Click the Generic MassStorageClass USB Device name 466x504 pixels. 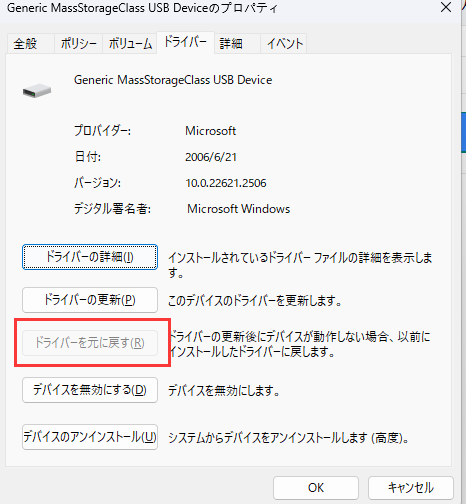pyautogui.click(x=173, y=80)
